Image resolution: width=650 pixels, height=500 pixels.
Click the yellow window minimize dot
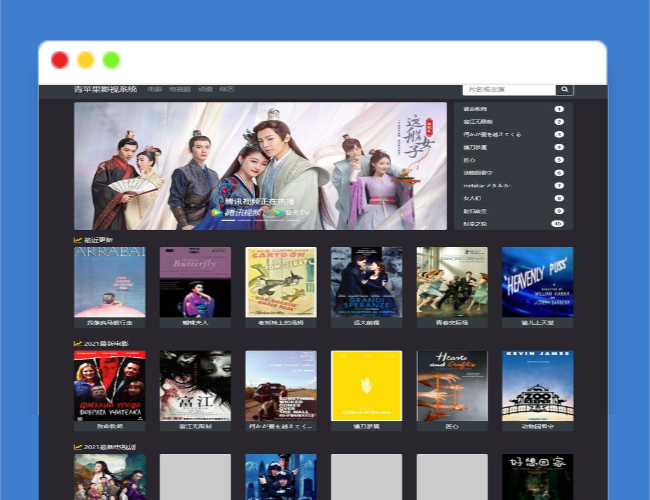click(x=86, y=60)
